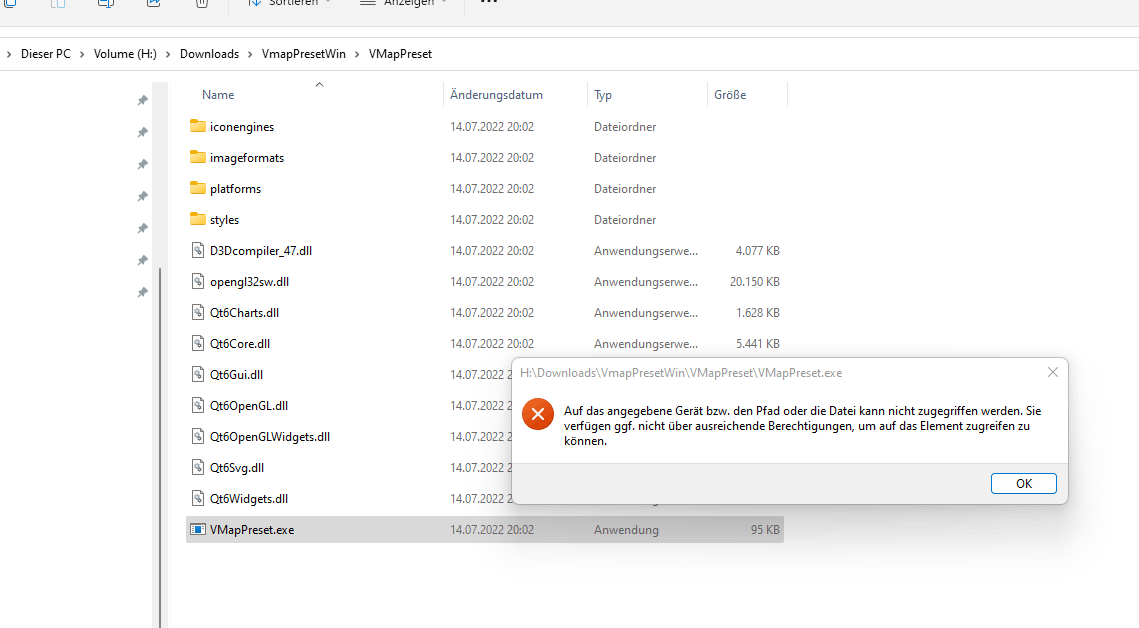This screenshot has height=628, width=1139.
Task: Click the date cell of imageformats
Action: pyautogui.click(x=492, y=158)
